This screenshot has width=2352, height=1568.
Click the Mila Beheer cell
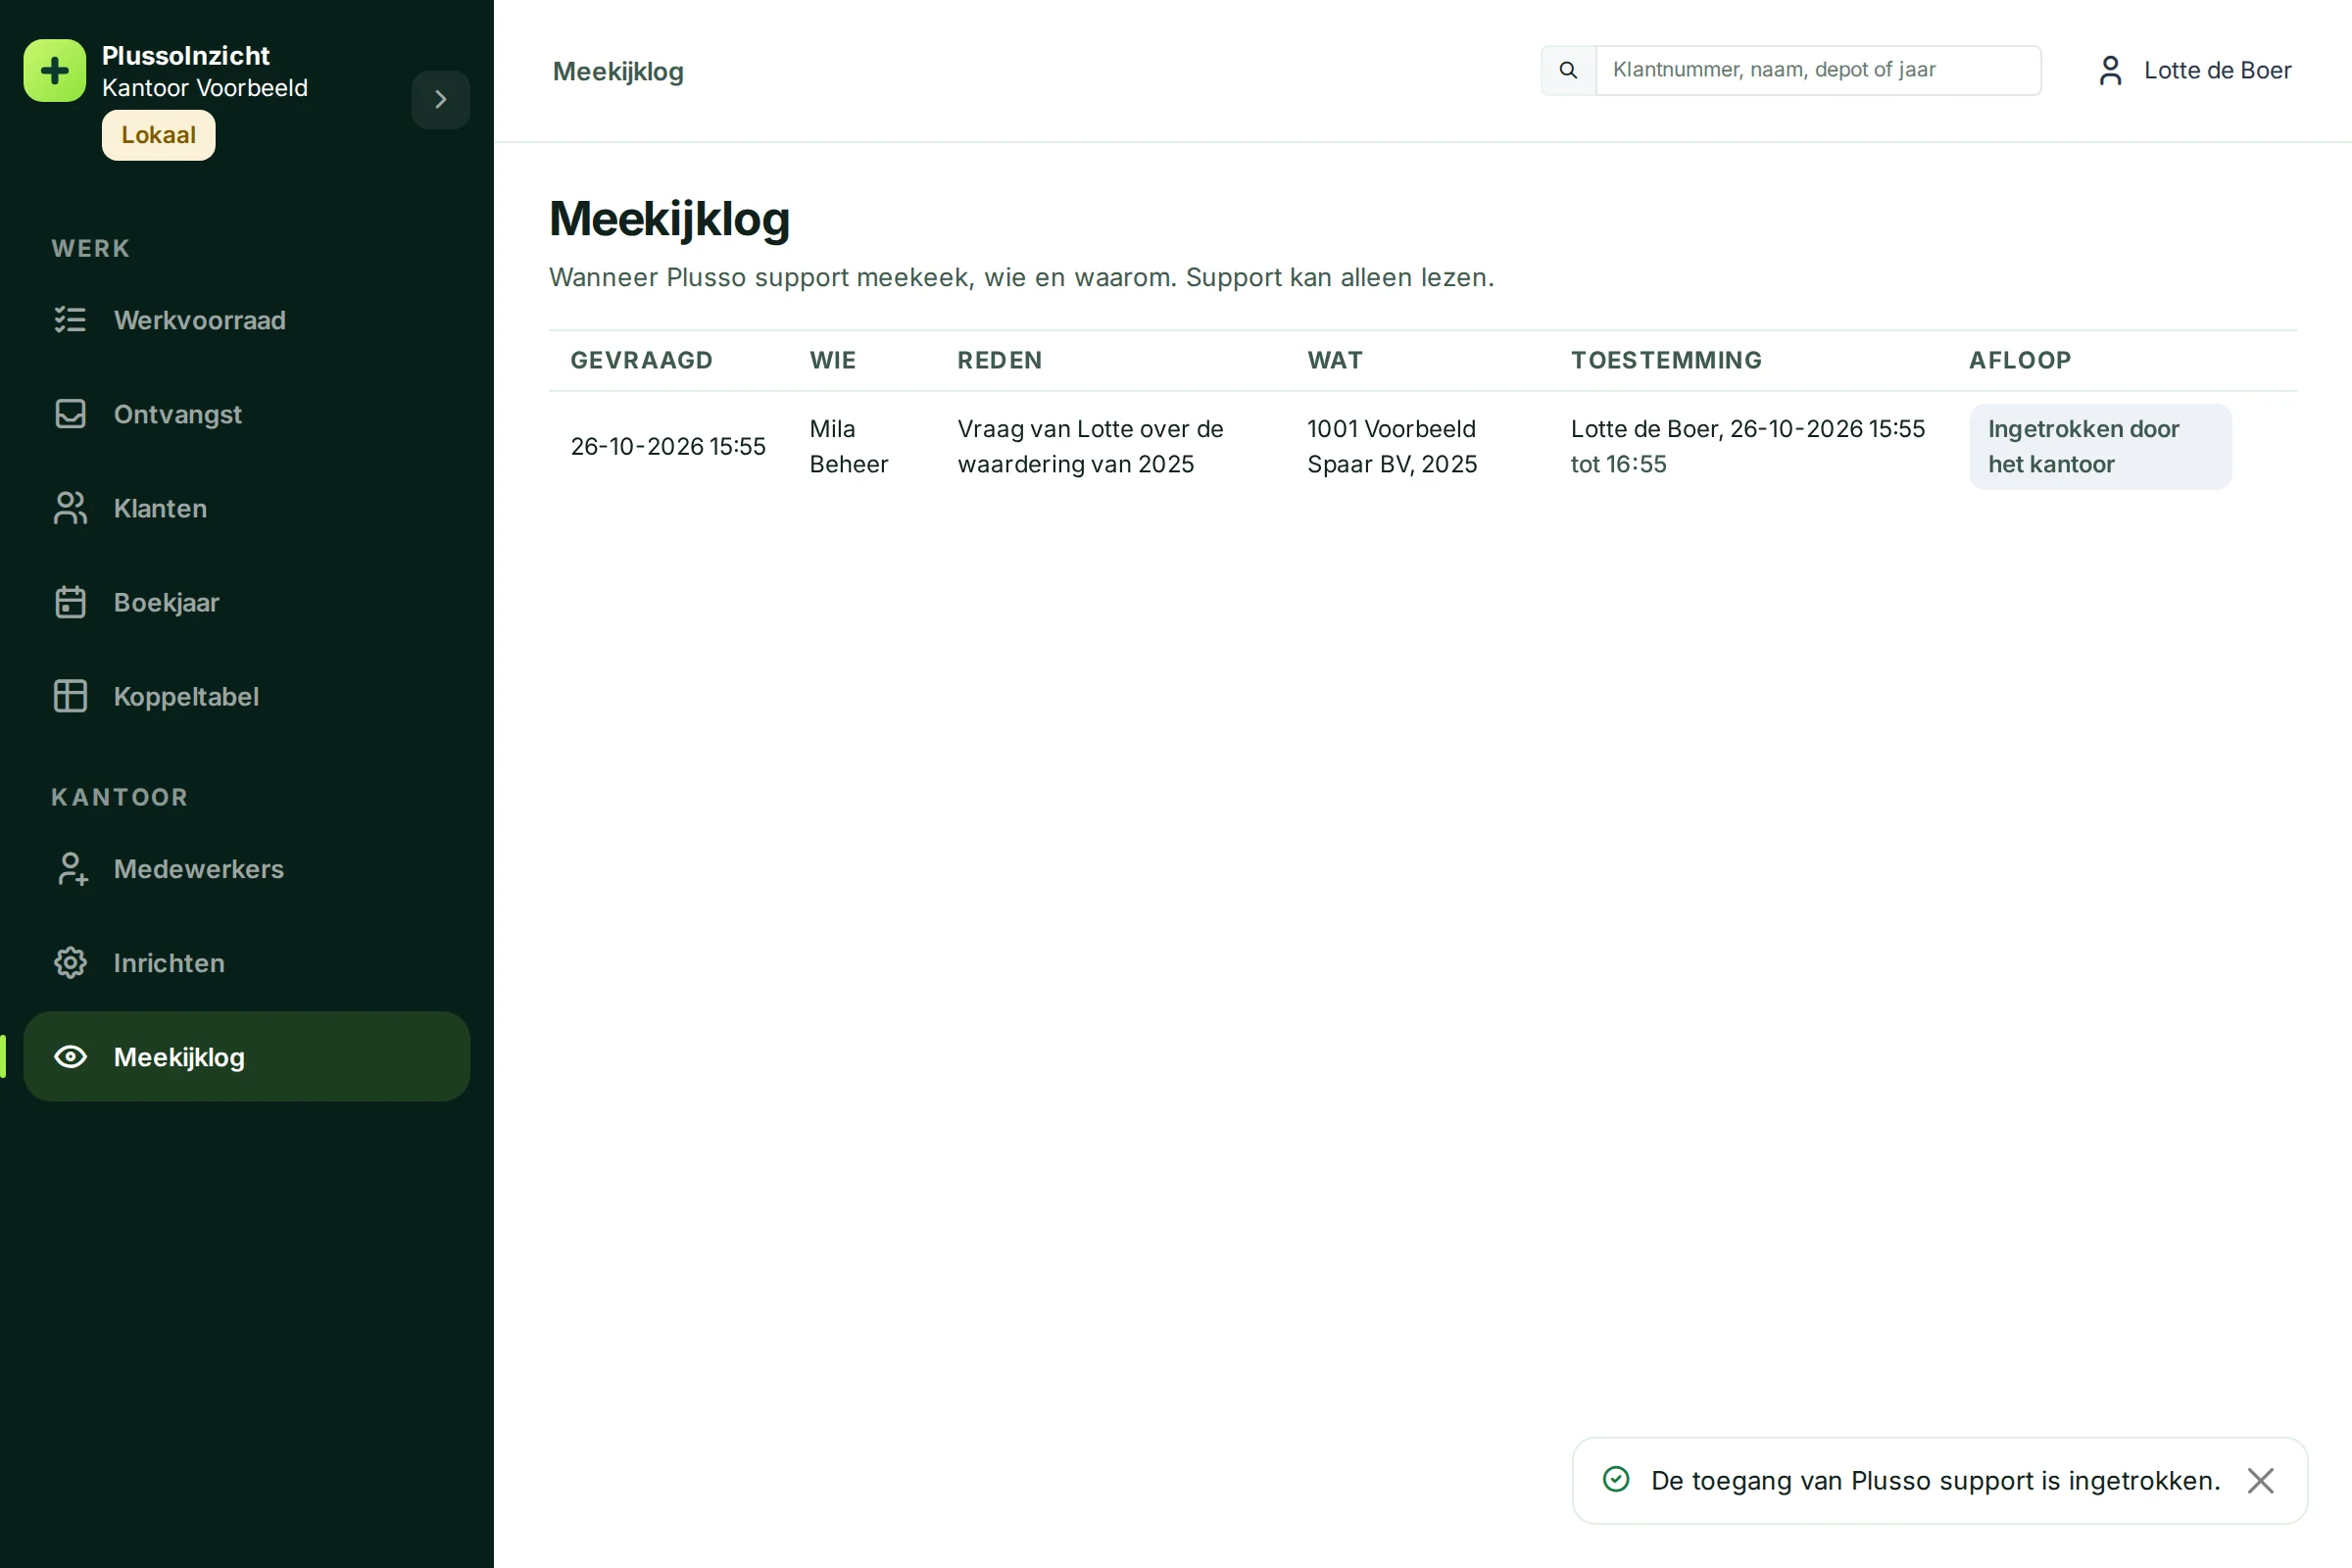click(x=849, y=447)
